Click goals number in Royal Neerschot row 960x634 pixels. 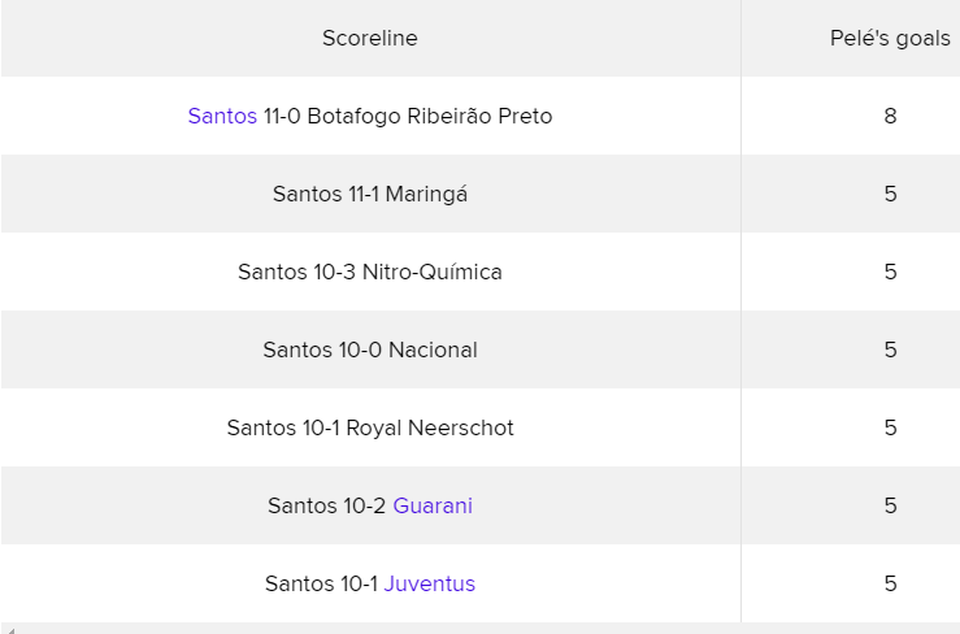tap(890, 427)
